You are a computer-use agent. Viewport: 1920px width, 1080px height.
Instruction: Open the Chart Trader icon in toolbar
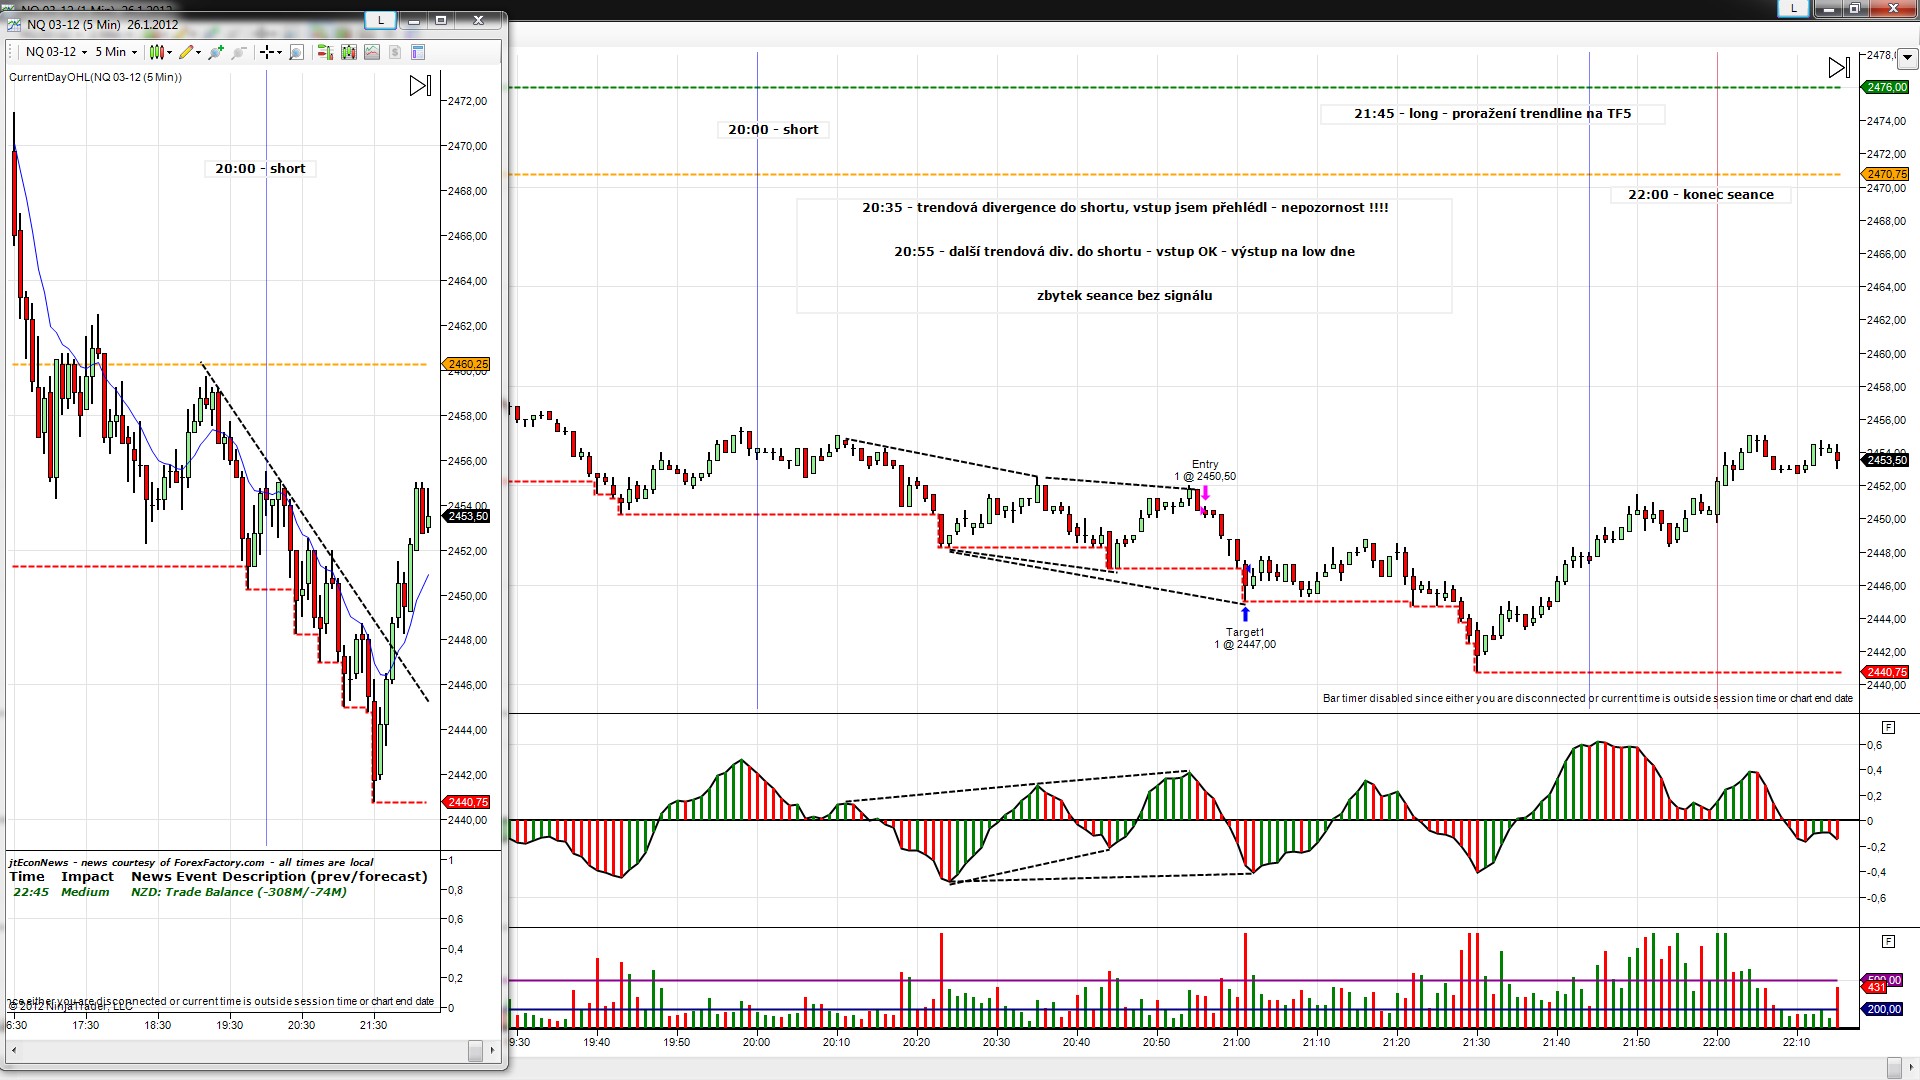[325, 52]
